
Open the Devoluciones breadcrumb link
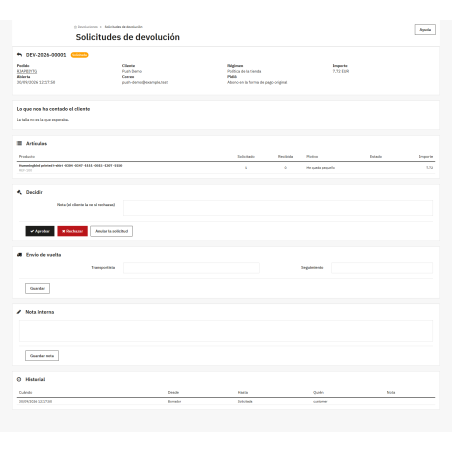(88, 27)
